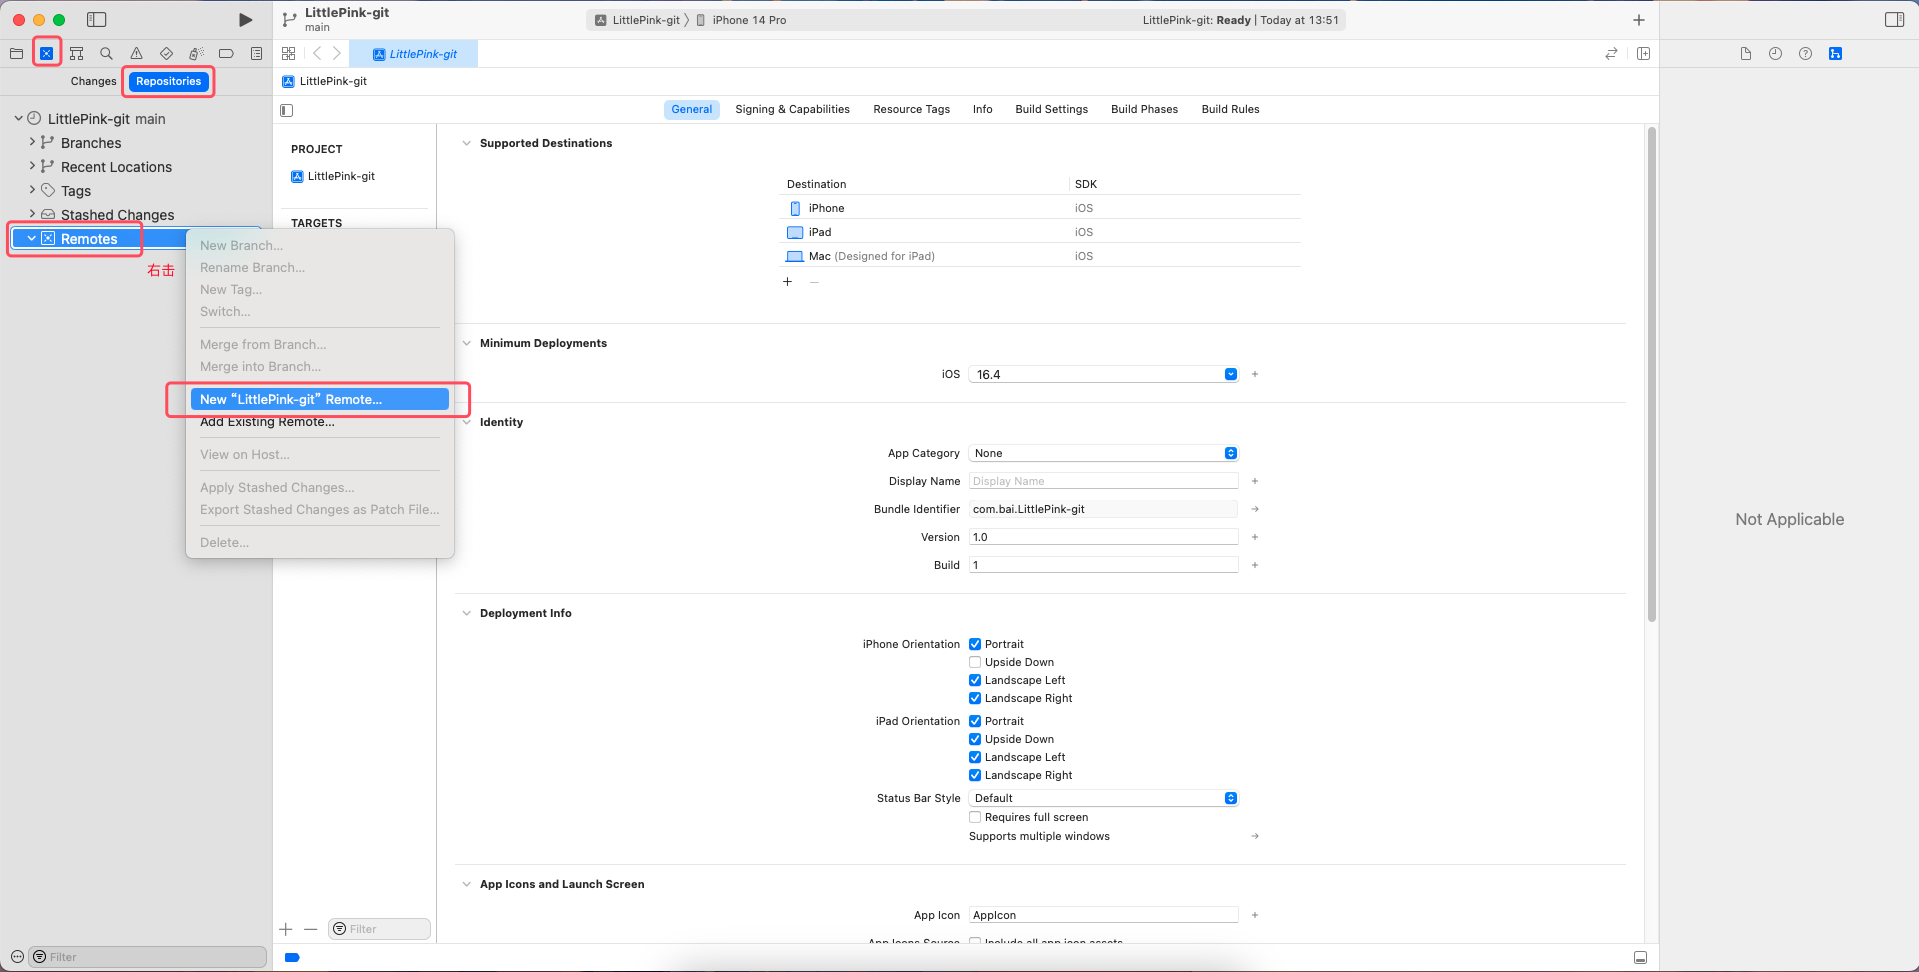
Task: Toggle iPhone Landscape Left checkbox
Action: [x=975, y=680]
